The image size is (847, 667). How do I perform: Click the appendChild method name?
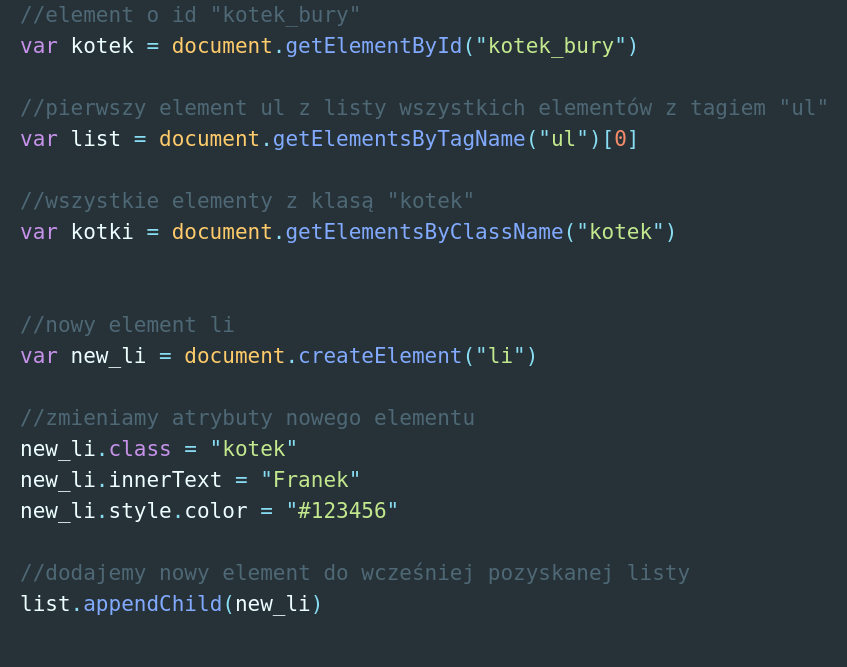(152, 604)
